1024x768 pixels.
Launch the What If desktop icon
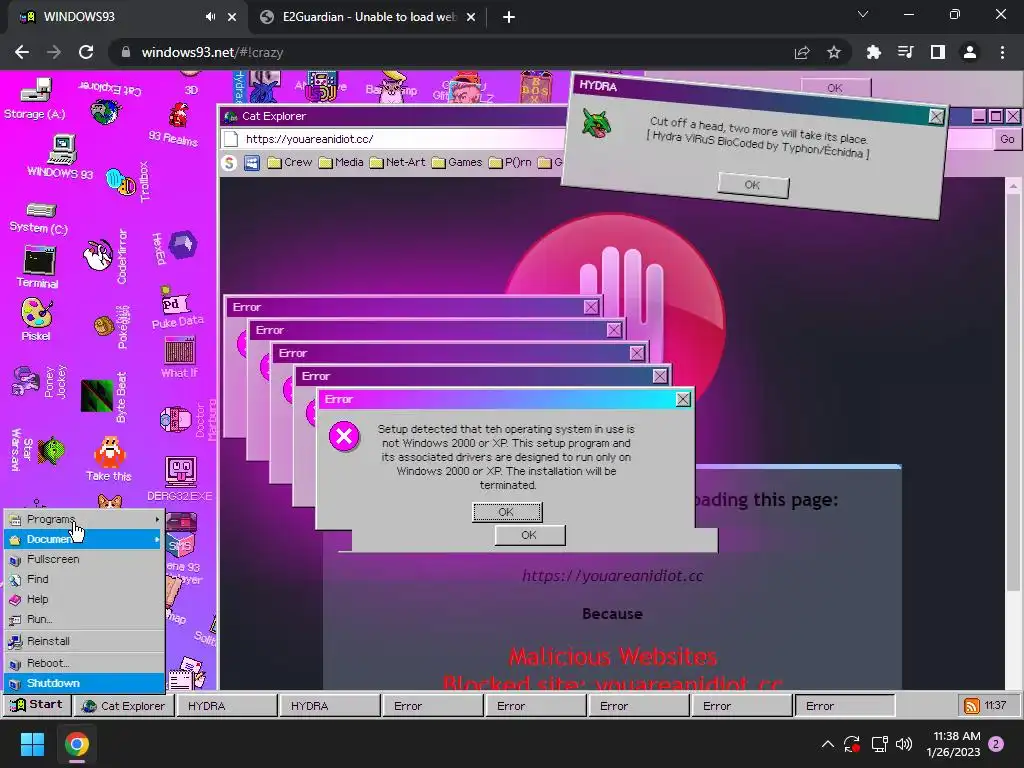point(179,357)
